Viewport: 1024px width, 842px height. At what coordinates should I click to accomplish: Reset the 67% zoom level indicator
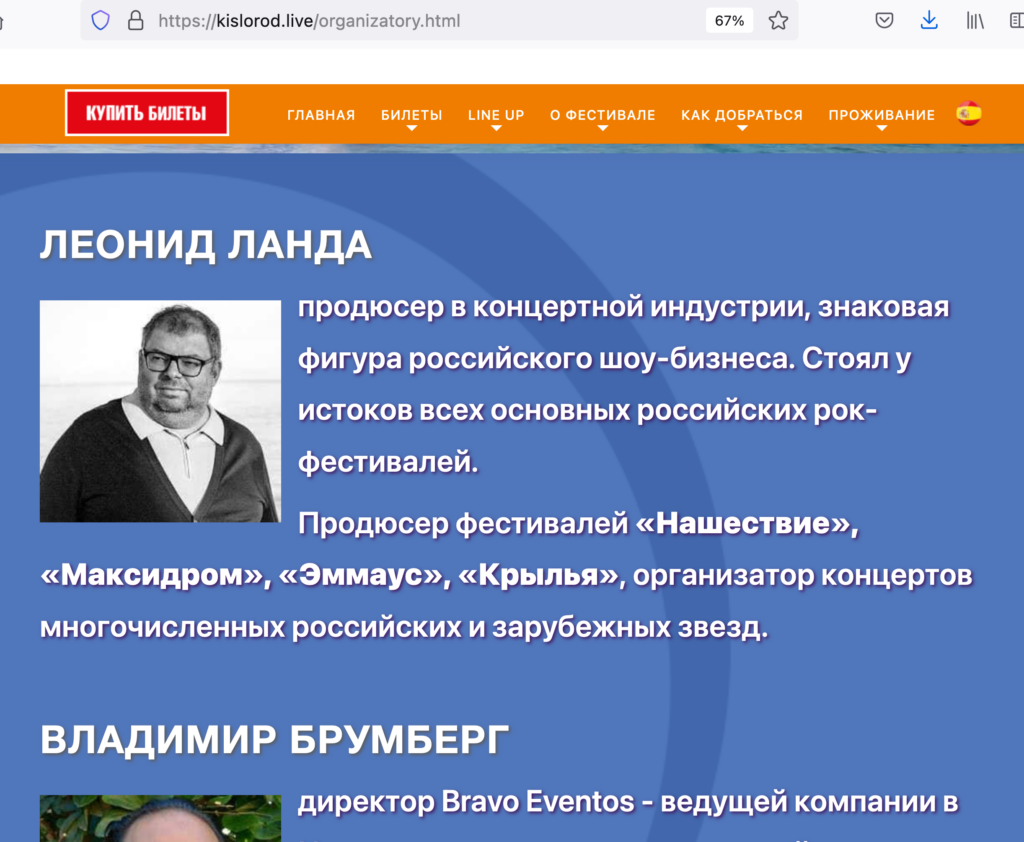[x=729, y=21]
